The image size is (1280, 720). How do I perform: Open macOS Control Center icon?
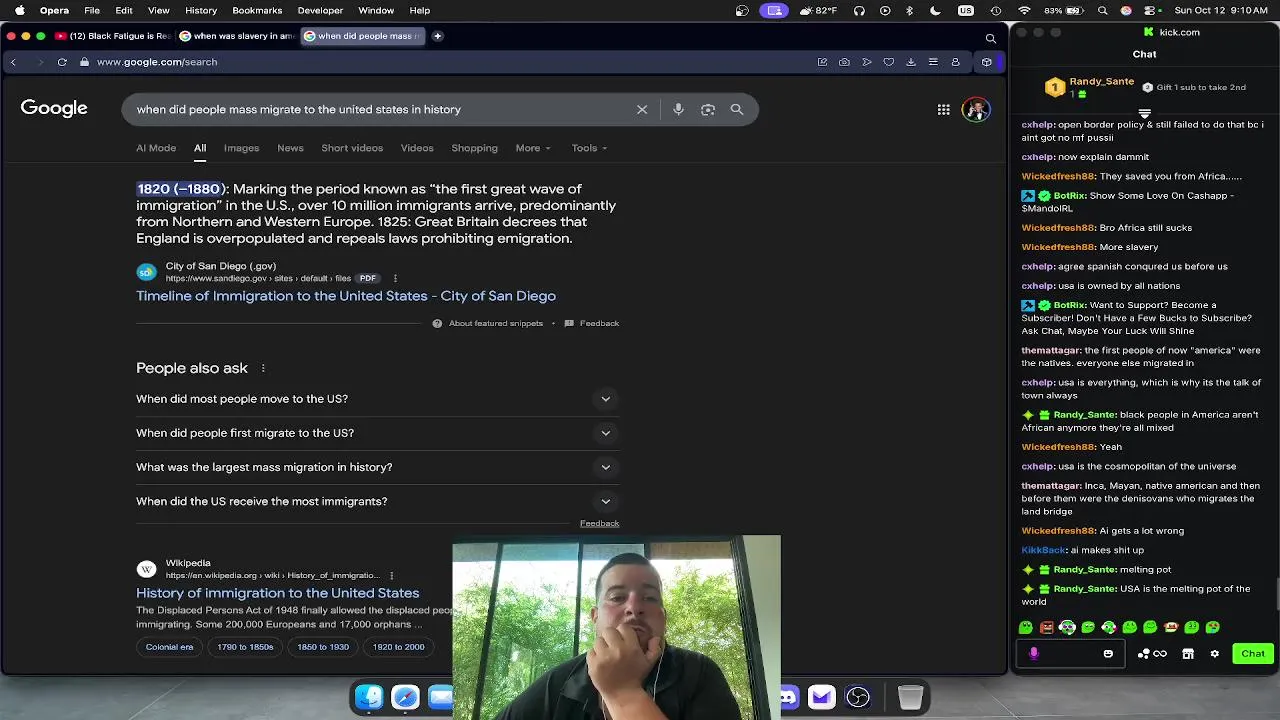tap(1150, 10)
